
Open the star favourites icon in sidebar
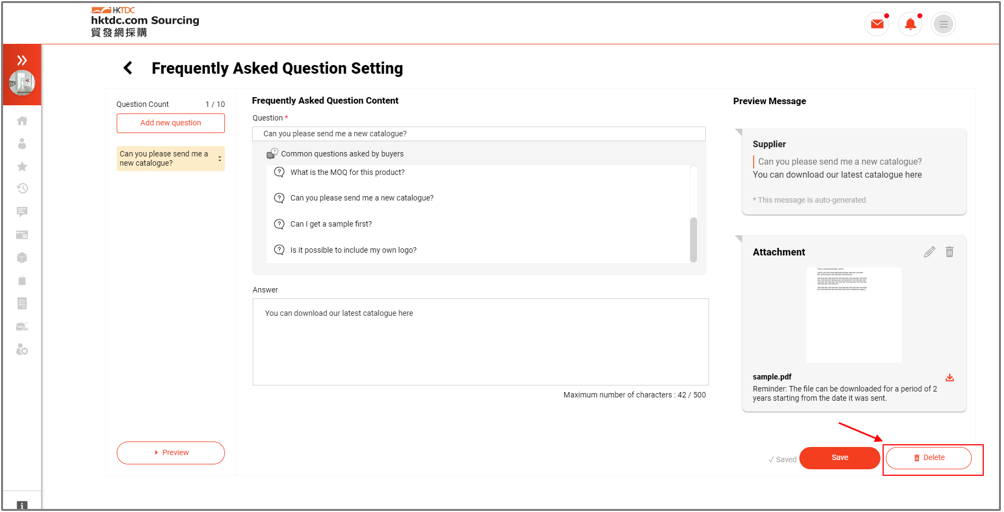click(x=22, y=166)
